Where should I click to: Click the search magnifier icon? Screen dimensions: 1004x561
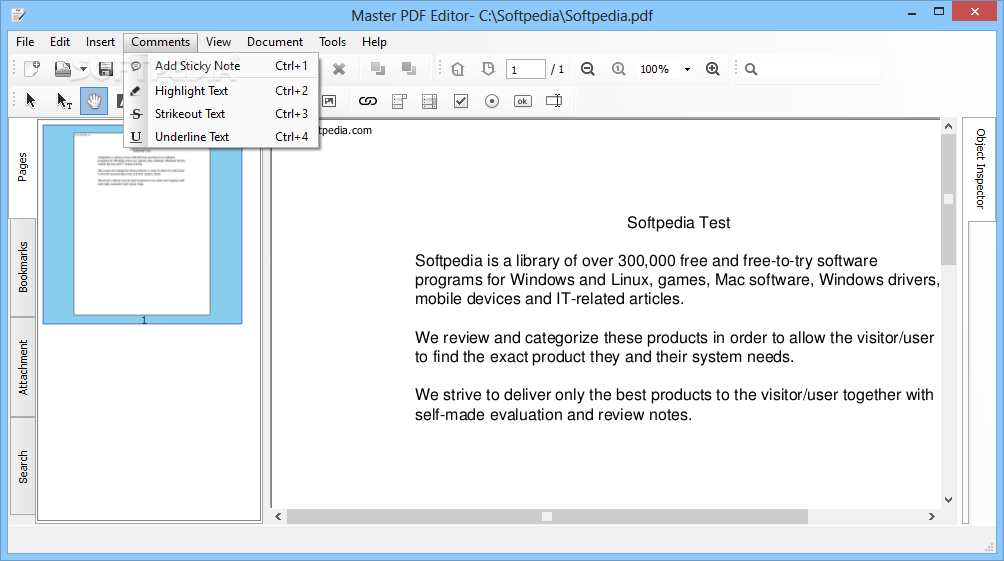pos(752,69)
